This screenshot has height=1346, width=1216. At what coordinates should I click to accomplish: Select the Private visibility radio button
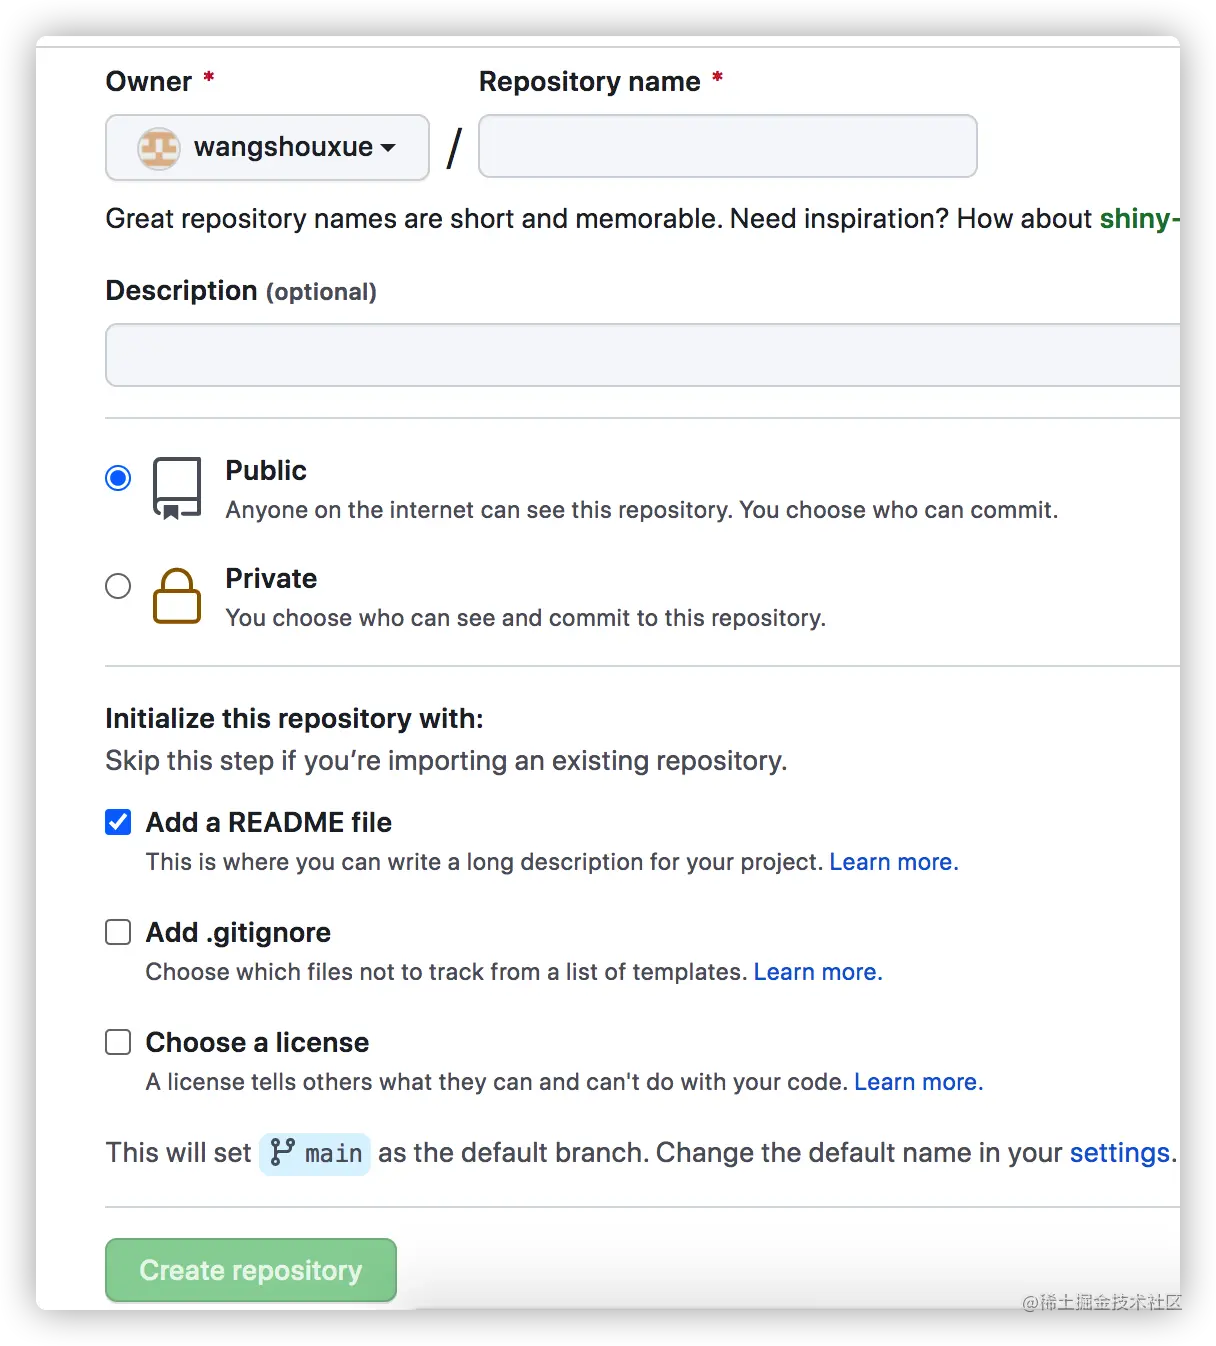tap(118, 586)
